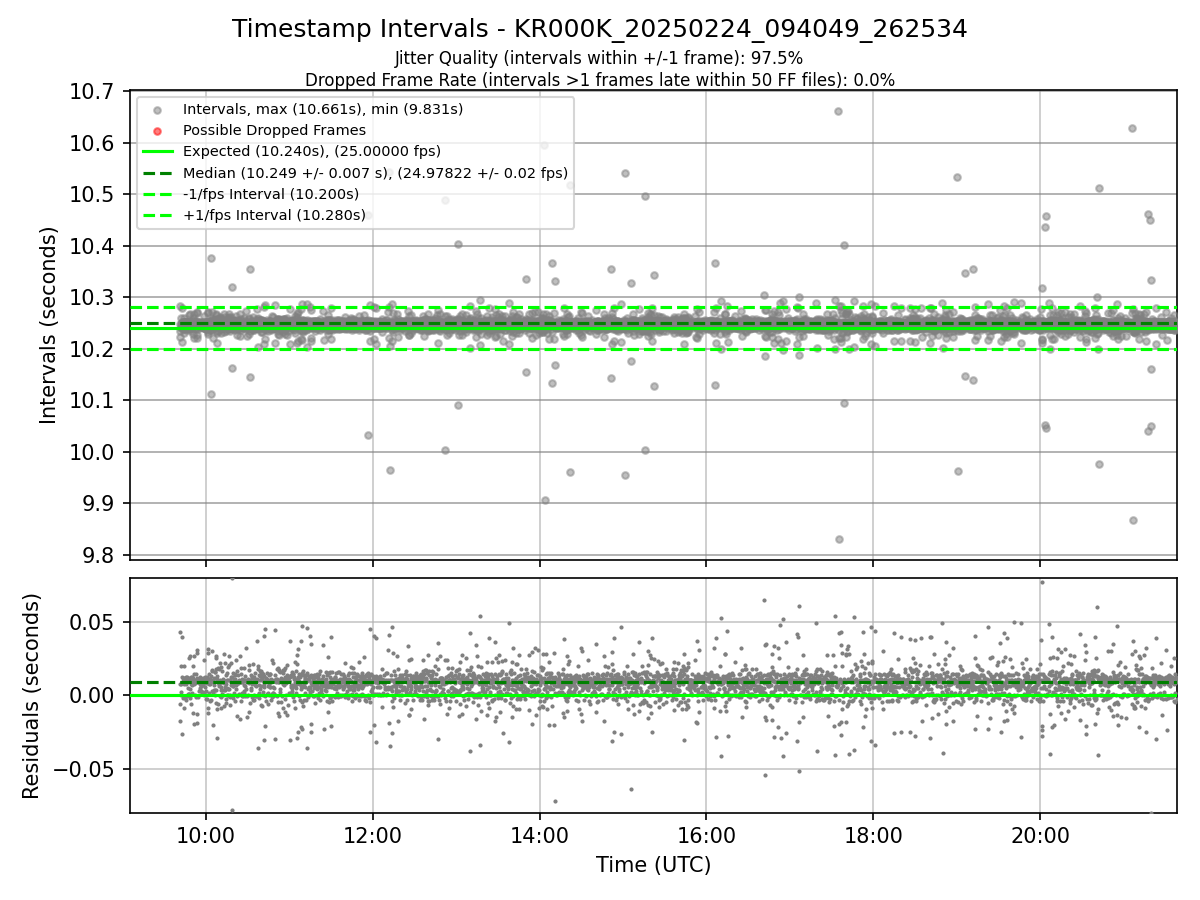This screenshot has height=900, width=1200.
Task: Click the minimum interval data point near 9.83 seconds
Action: tap(839, 539)
